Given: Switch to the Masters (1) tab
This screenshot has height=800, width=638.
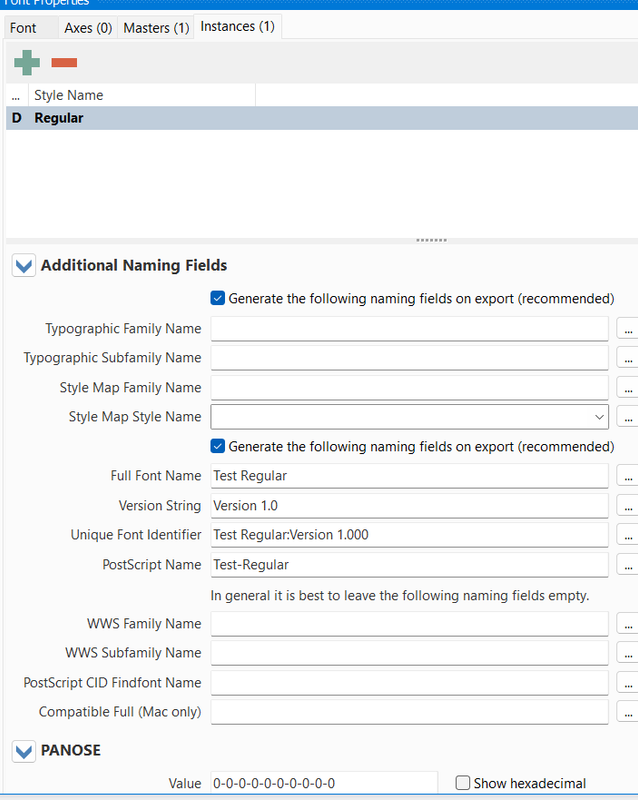Looking at the screenshot, I should (156, 28).
